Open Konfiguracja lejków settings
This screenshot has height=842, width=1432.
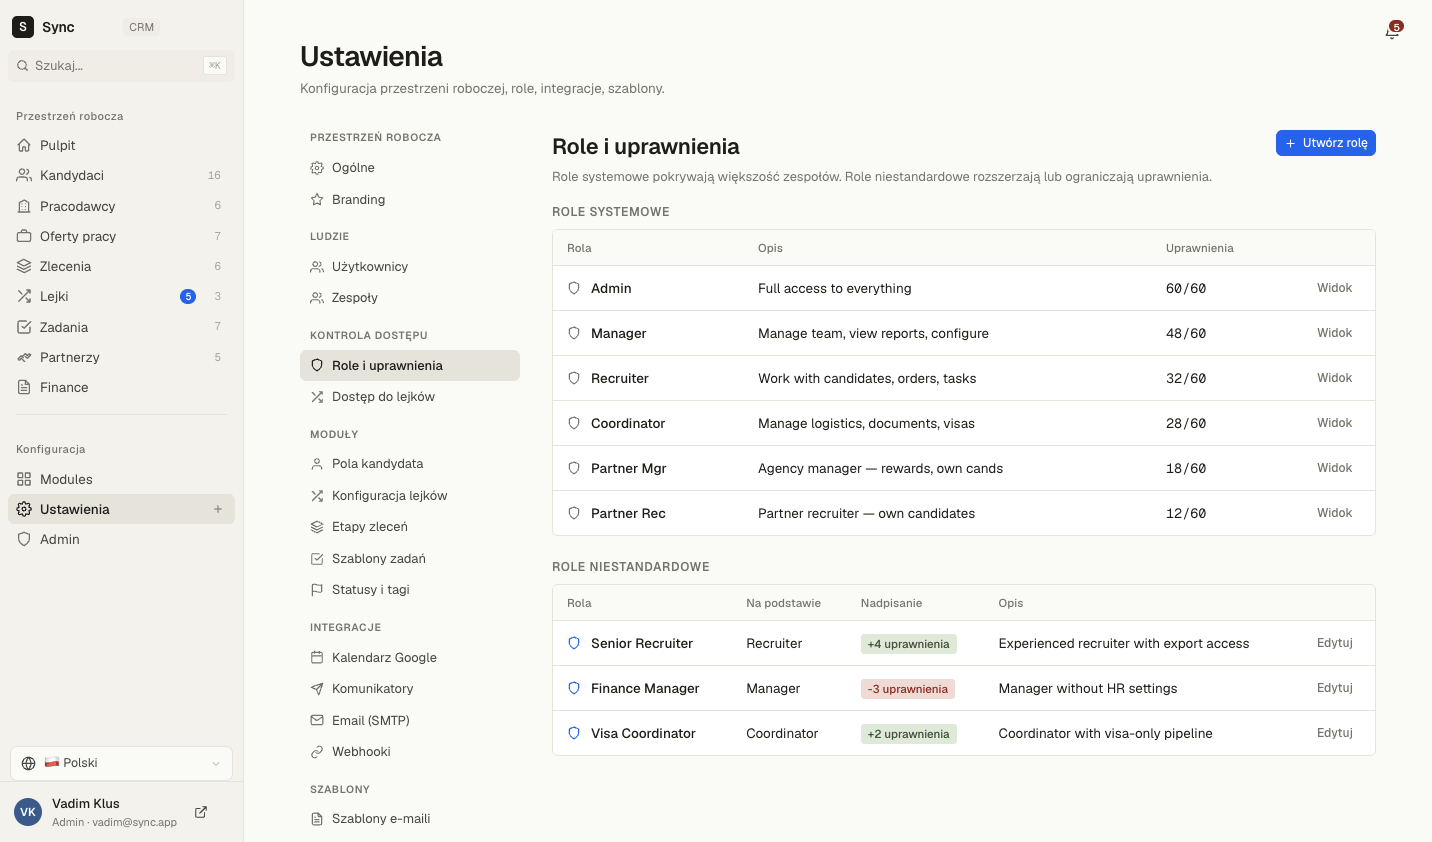tap(410, 495)
